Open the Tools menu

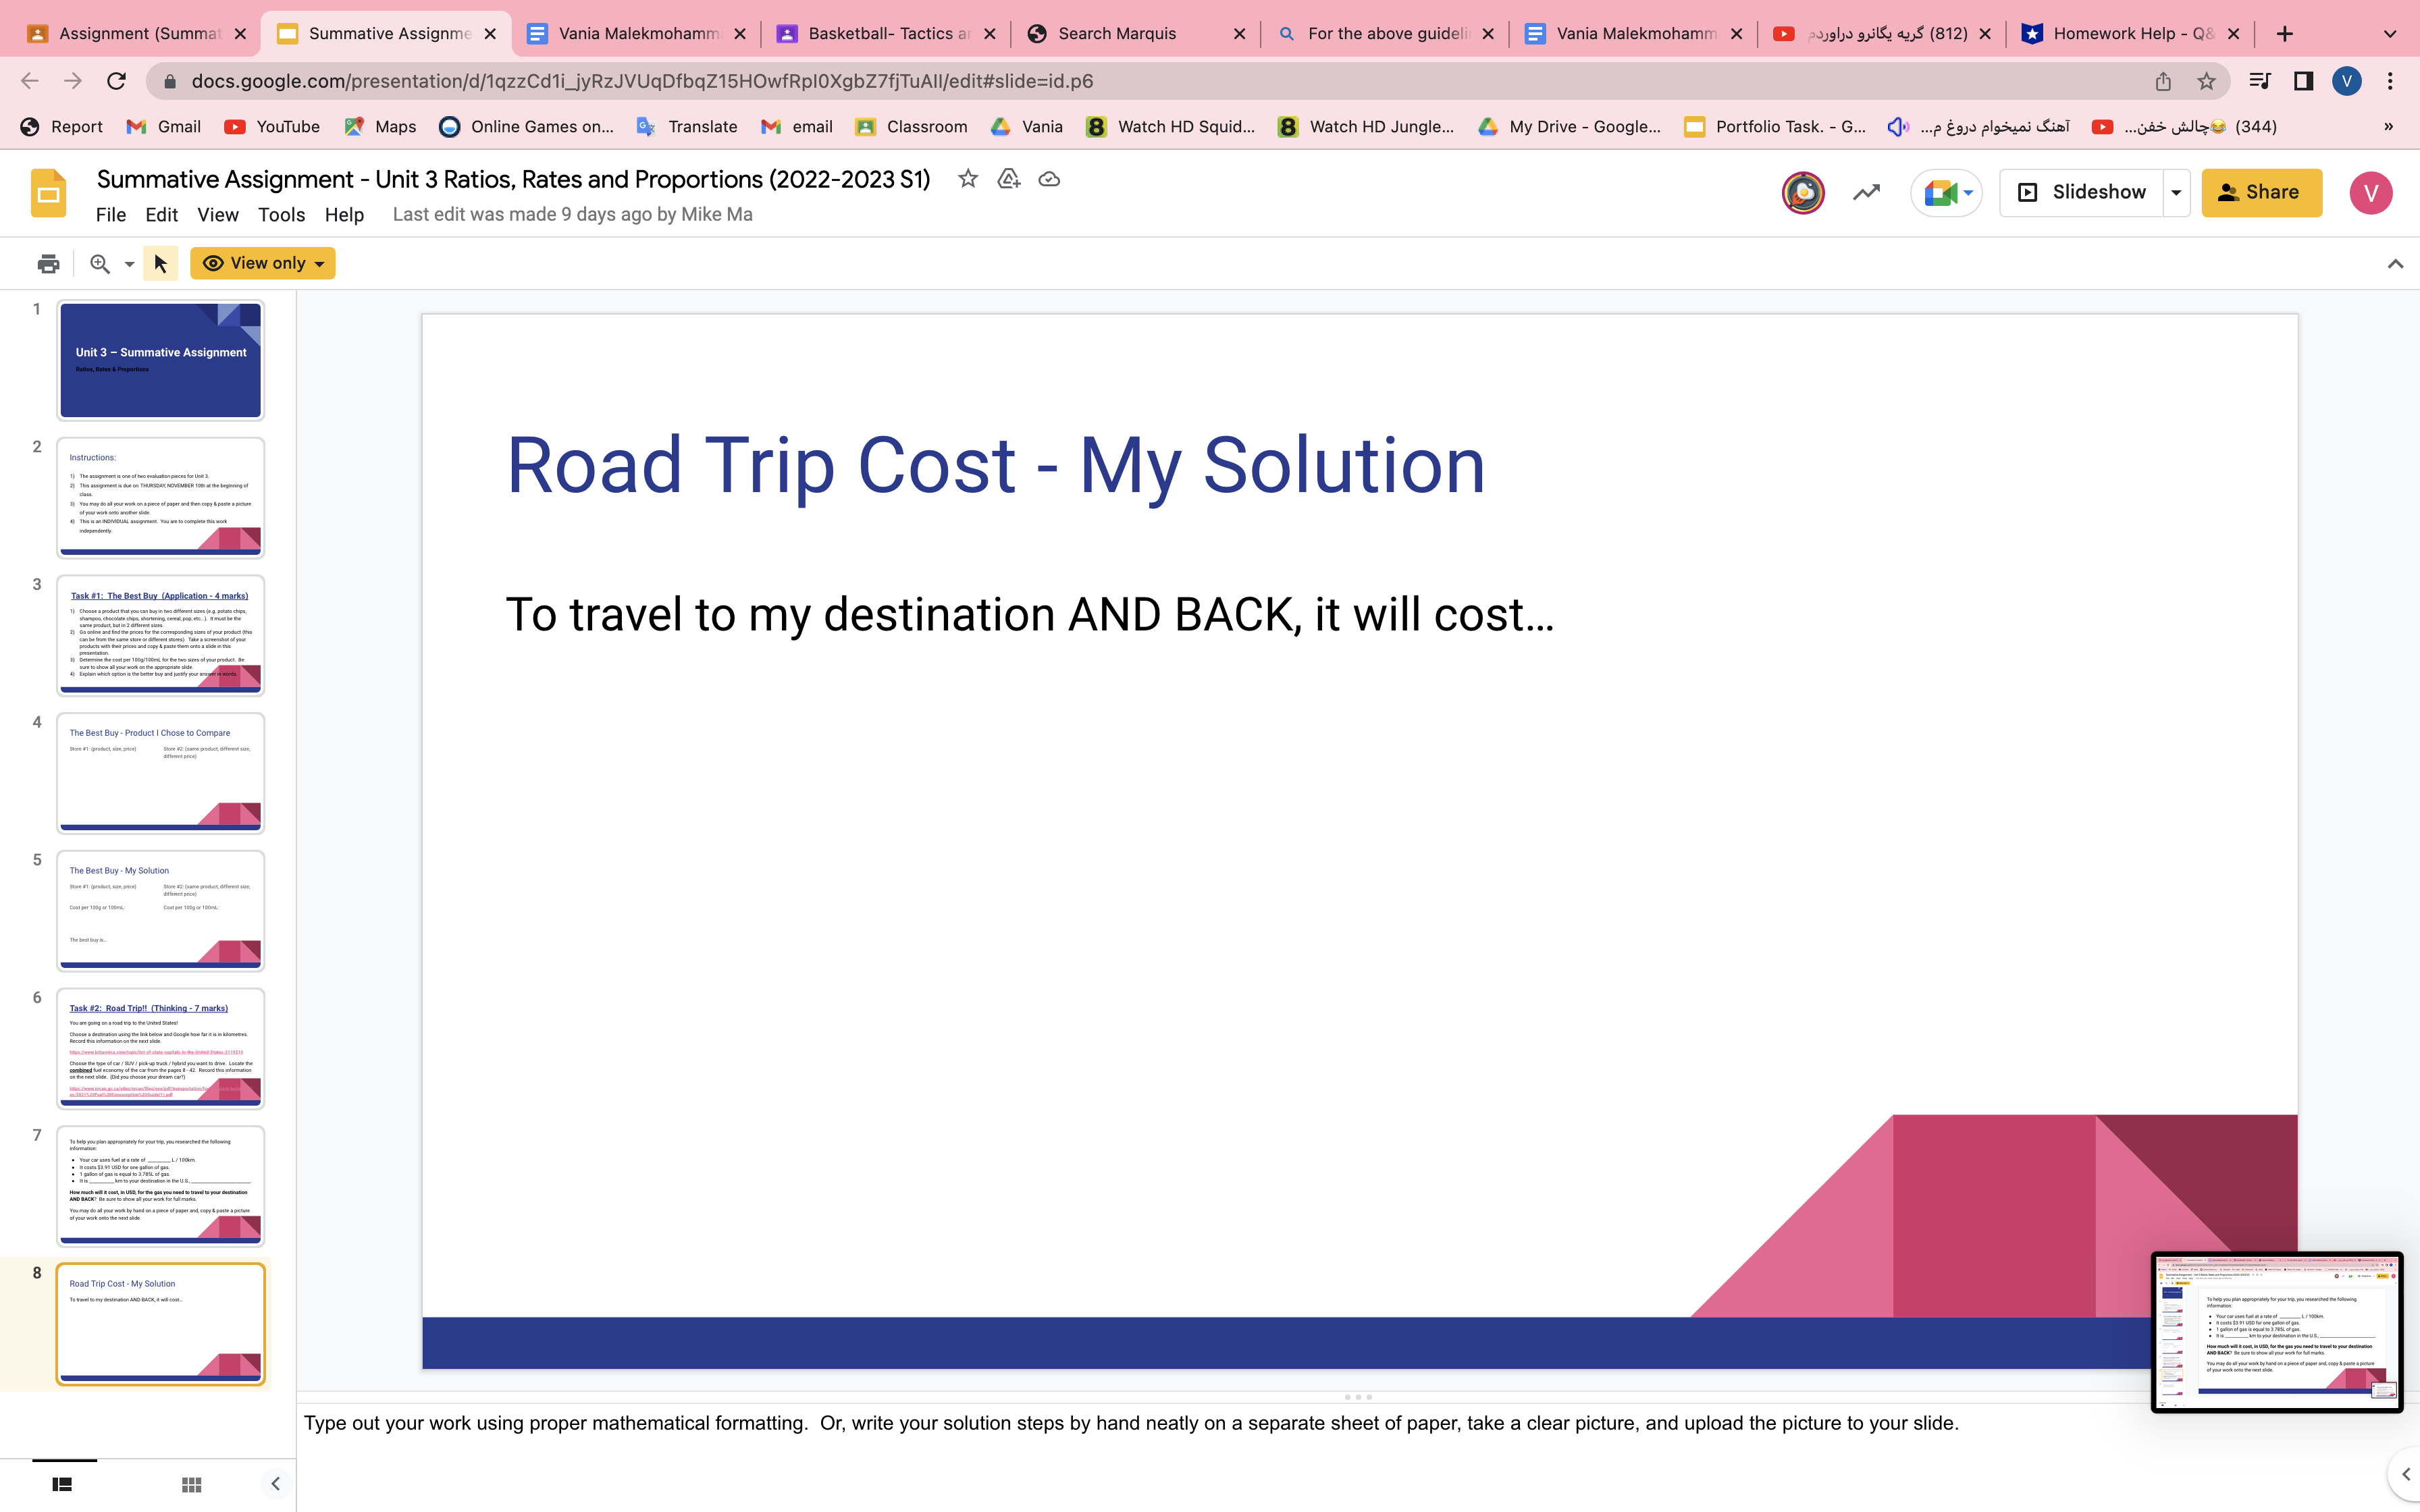point(281,215)
